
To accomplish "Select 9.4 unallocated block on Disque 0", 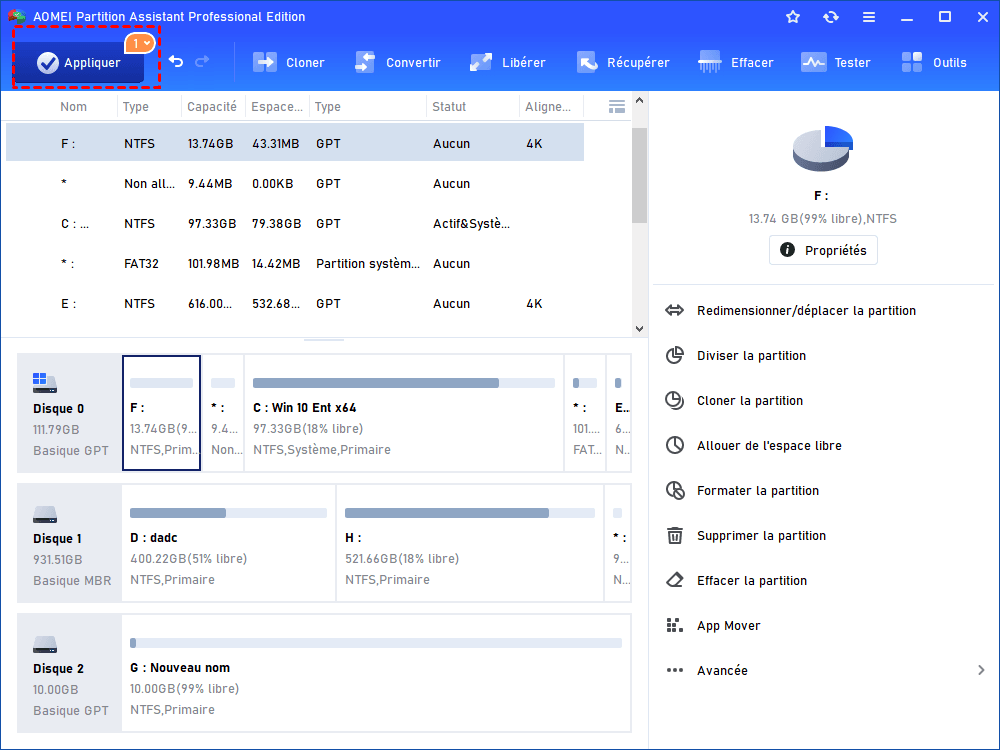I will tap(223, 413).
